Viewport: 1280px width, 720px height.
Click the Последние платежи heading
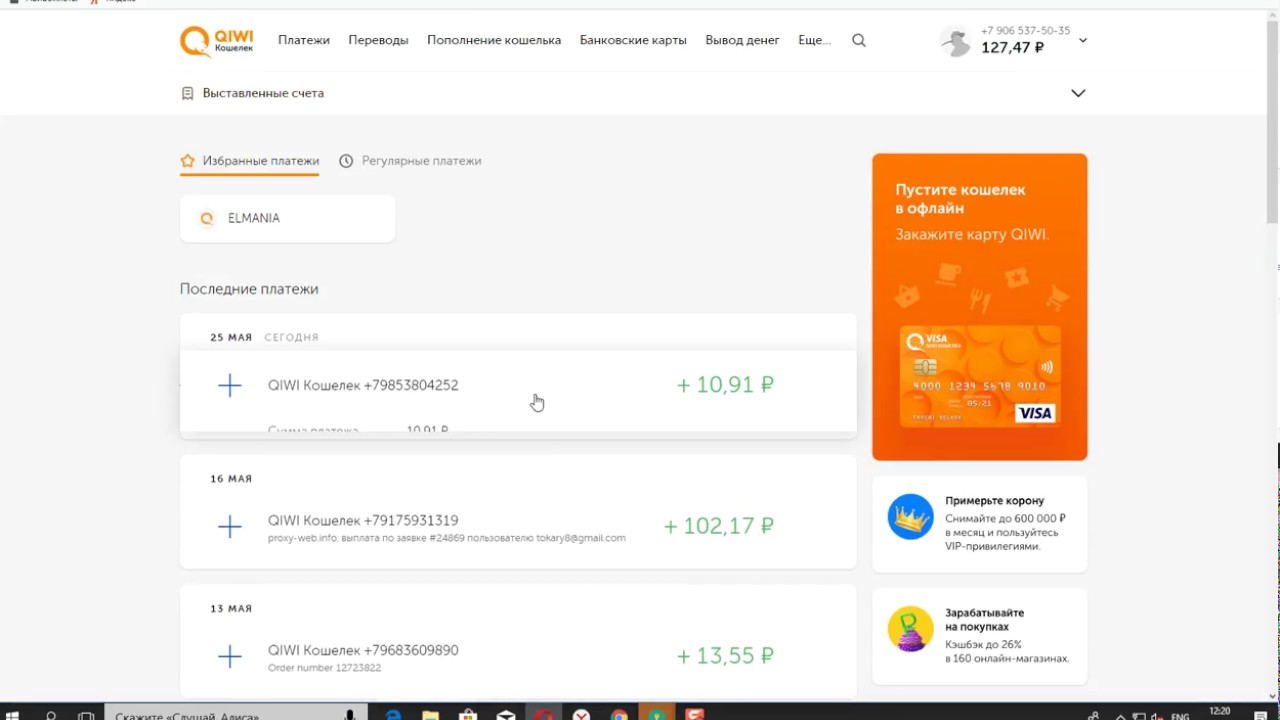pos(249,289)
